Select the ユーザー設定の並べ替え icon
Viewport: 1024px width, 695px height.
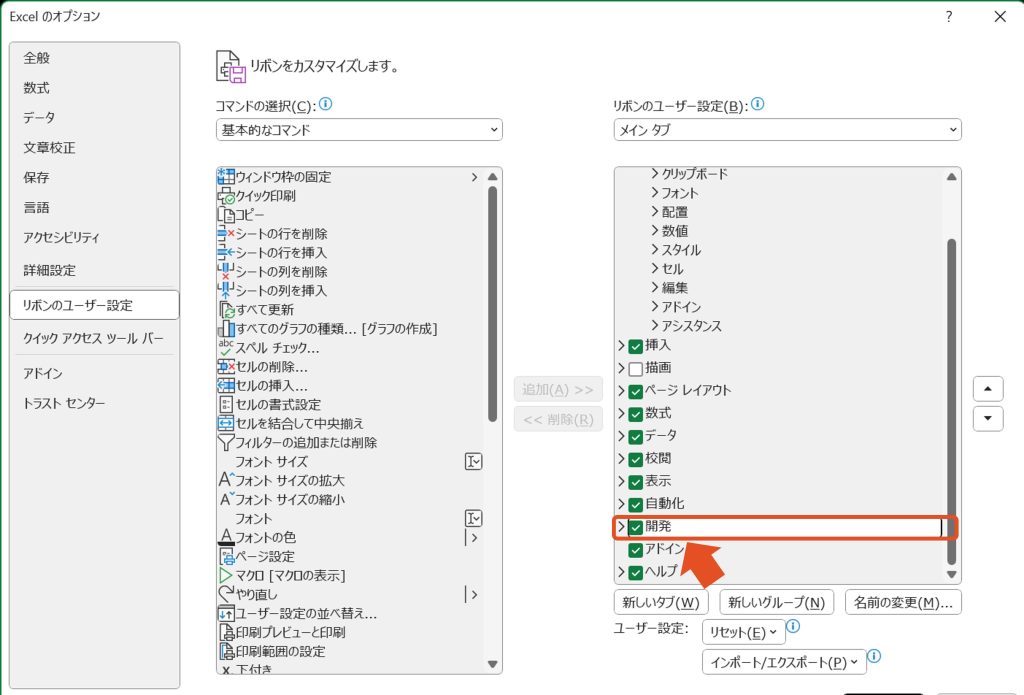[x=226, y=613]
